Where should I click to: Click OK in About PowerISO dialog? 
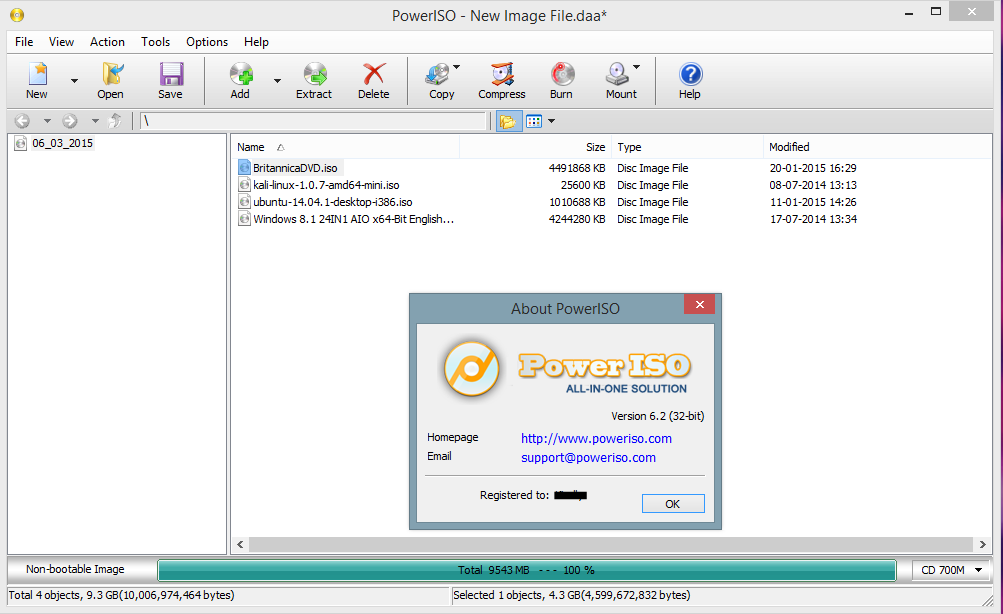pyautogui.click(x=673, y=503)
